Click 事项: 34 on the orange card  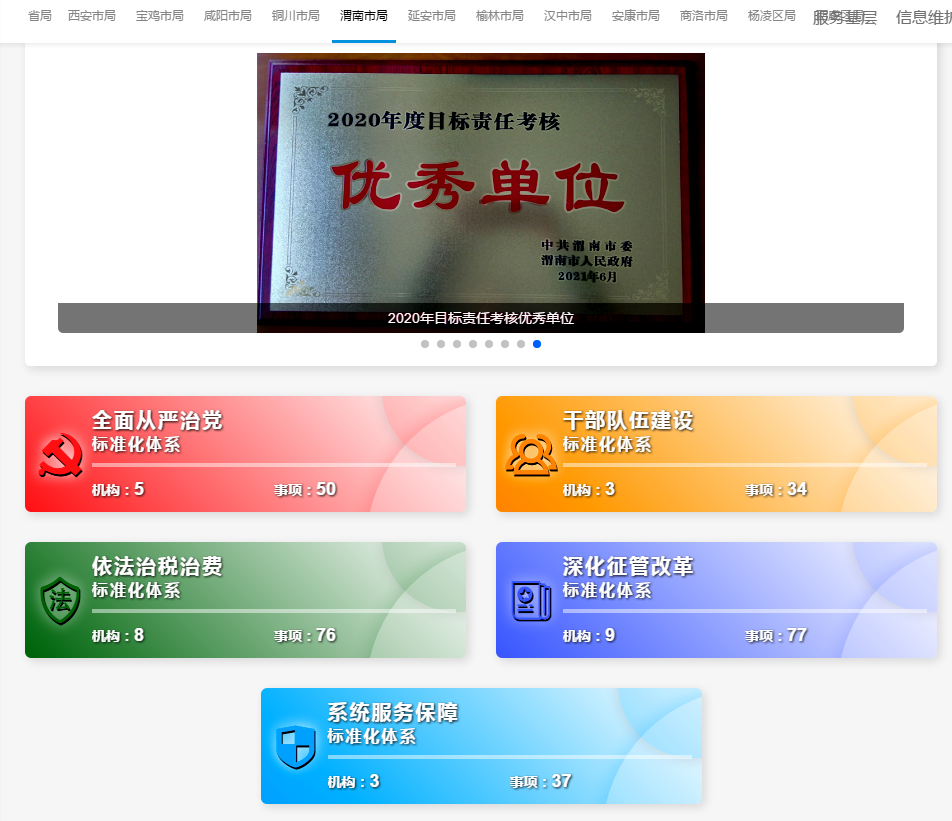click(776, 489)
